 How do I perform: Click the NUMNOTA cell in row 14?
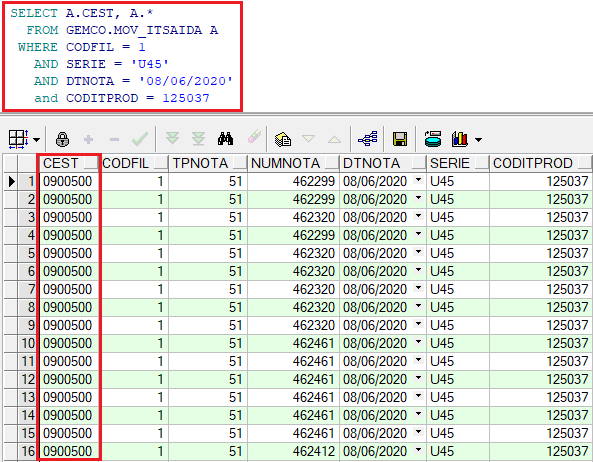pos(293,415)
